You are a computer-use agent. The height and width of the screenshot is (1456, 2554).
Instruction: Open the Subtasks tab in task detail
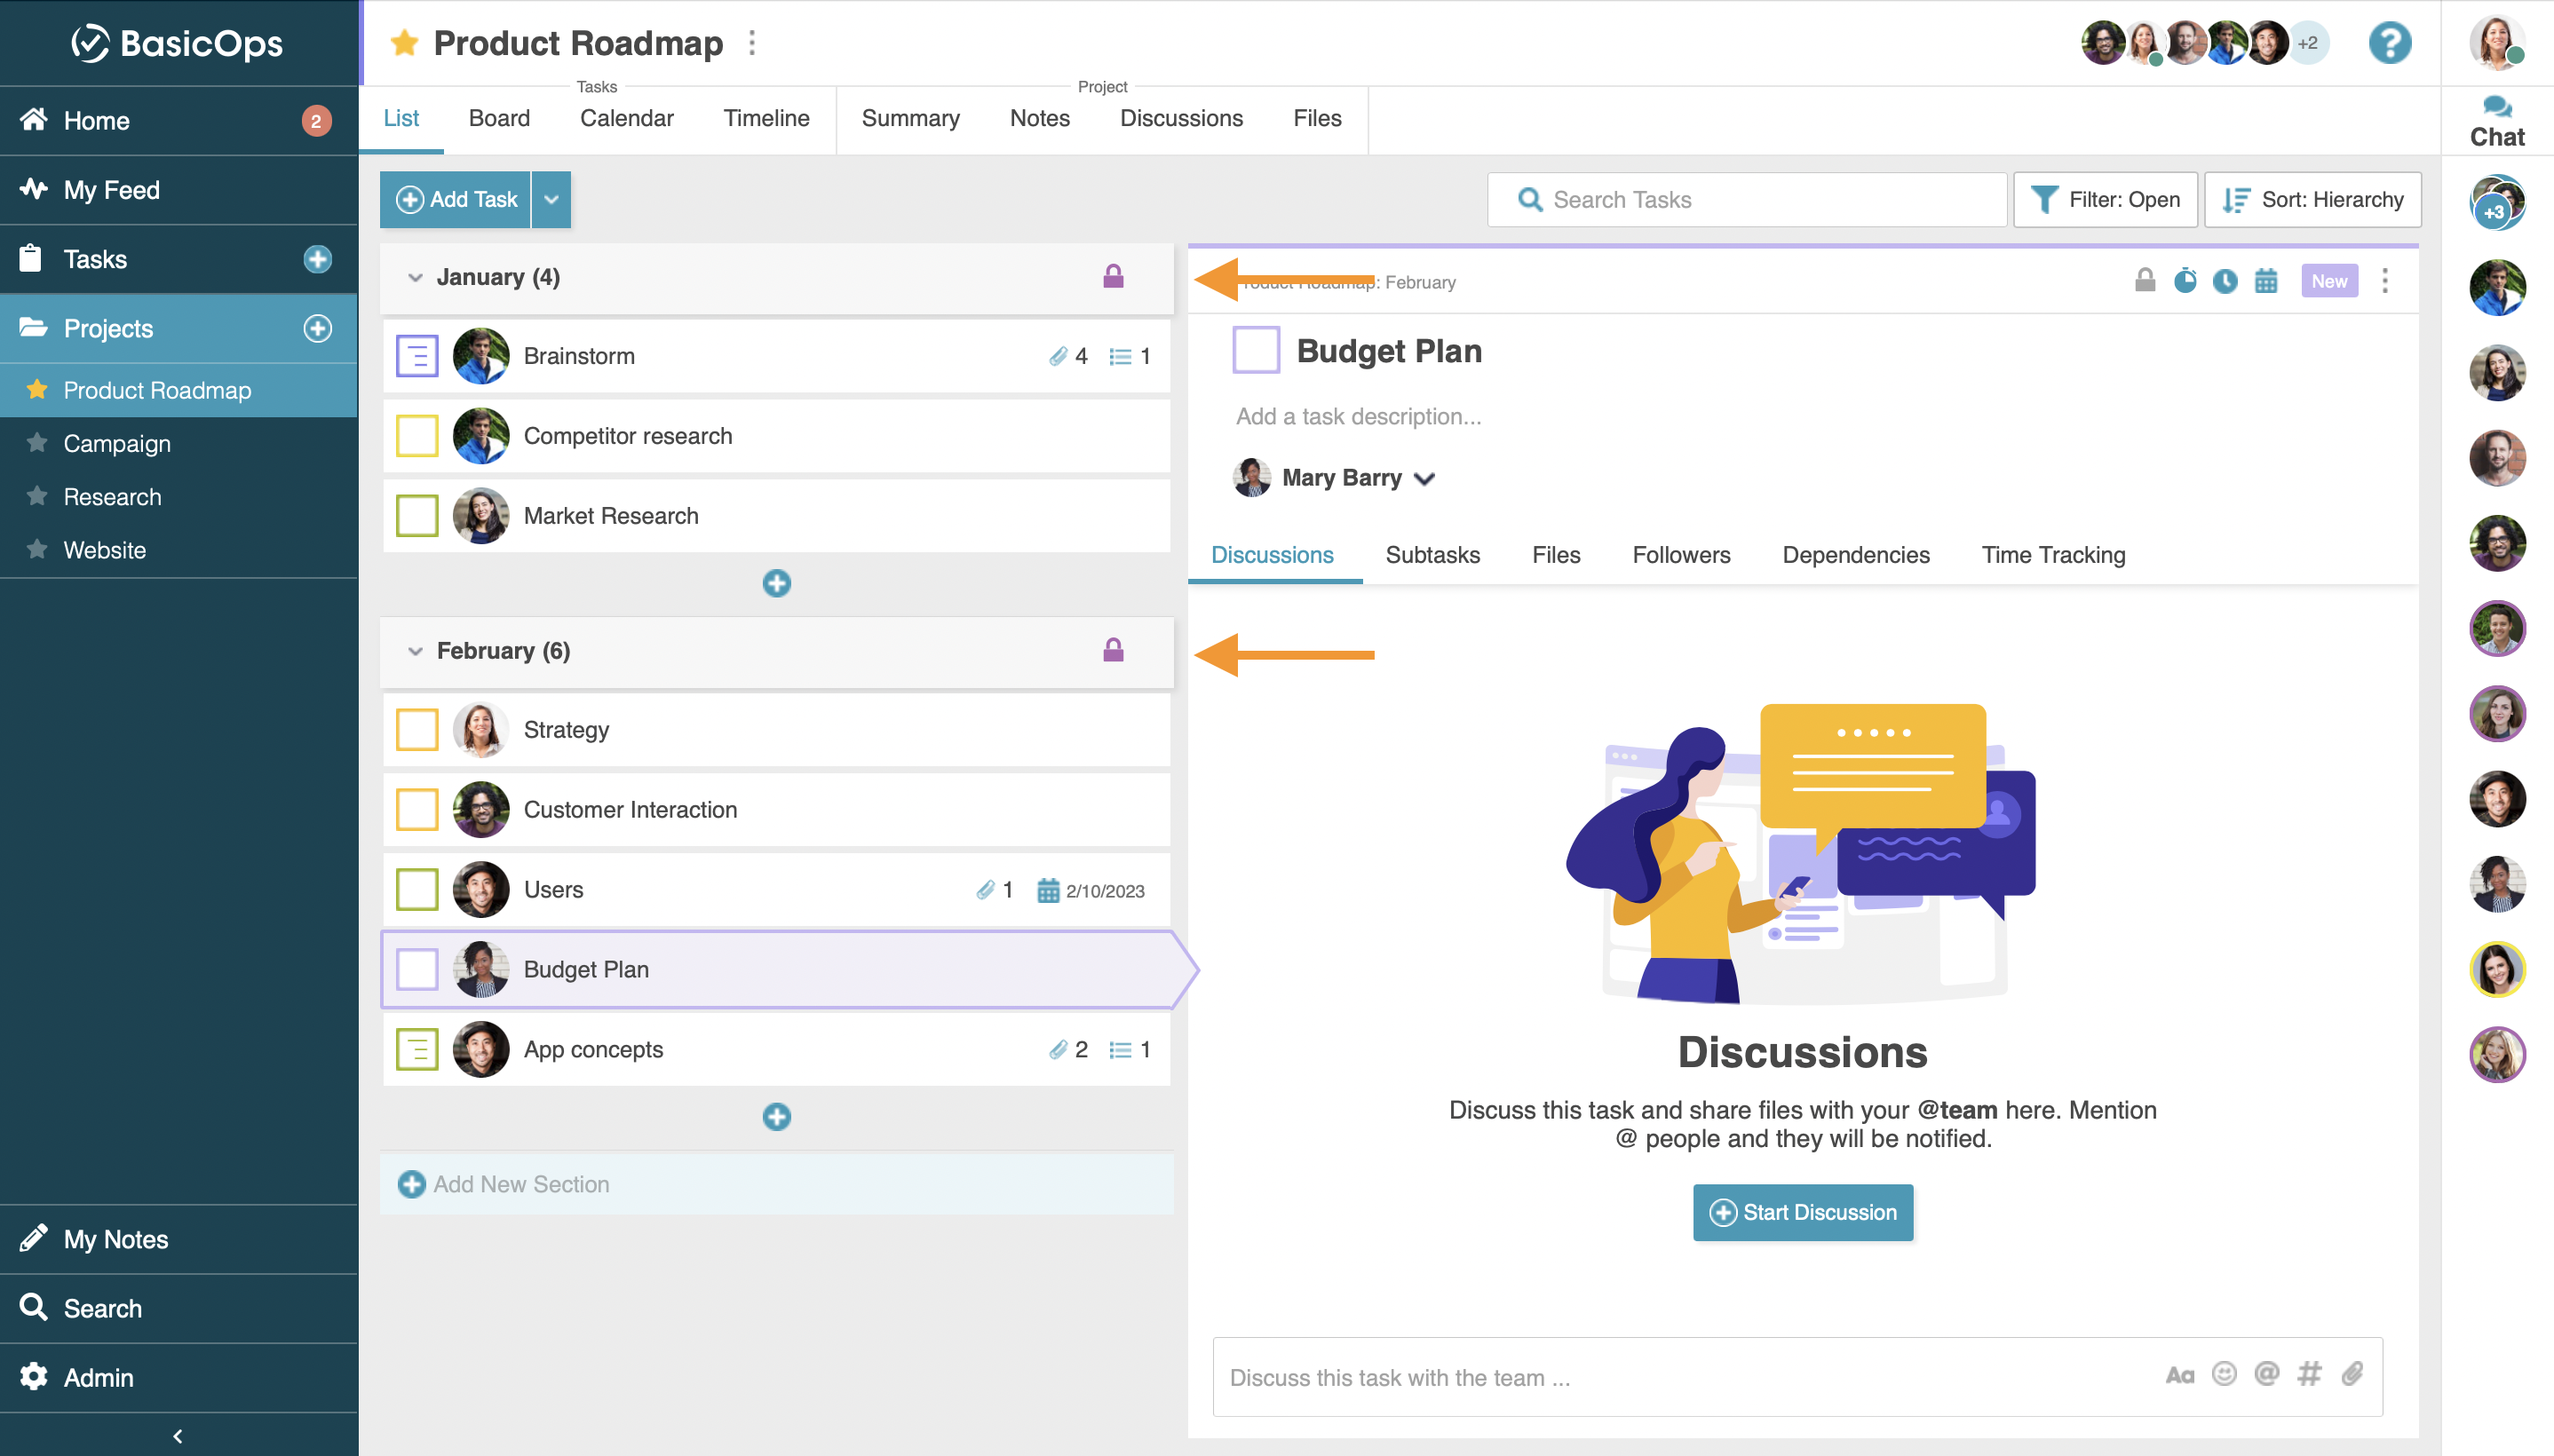coord(1432,555)
